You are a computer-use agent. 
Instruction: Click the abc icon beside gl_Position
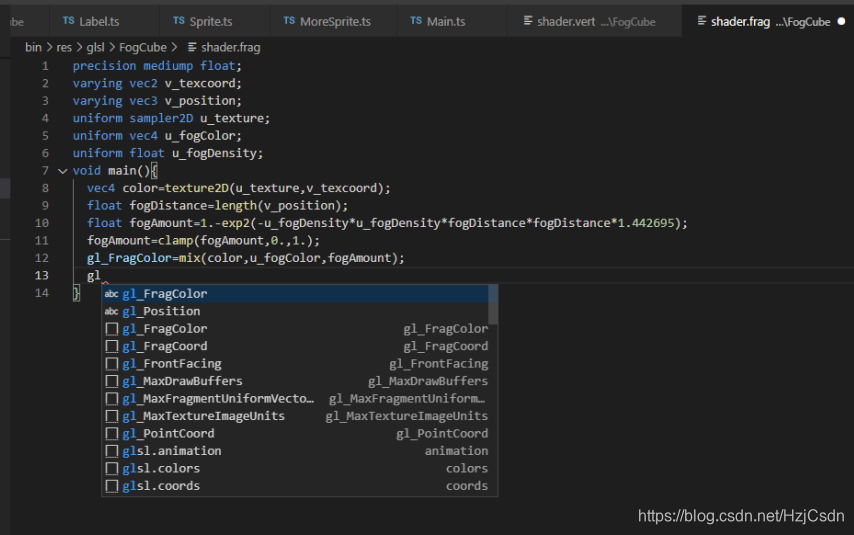(x=112, y=311)
